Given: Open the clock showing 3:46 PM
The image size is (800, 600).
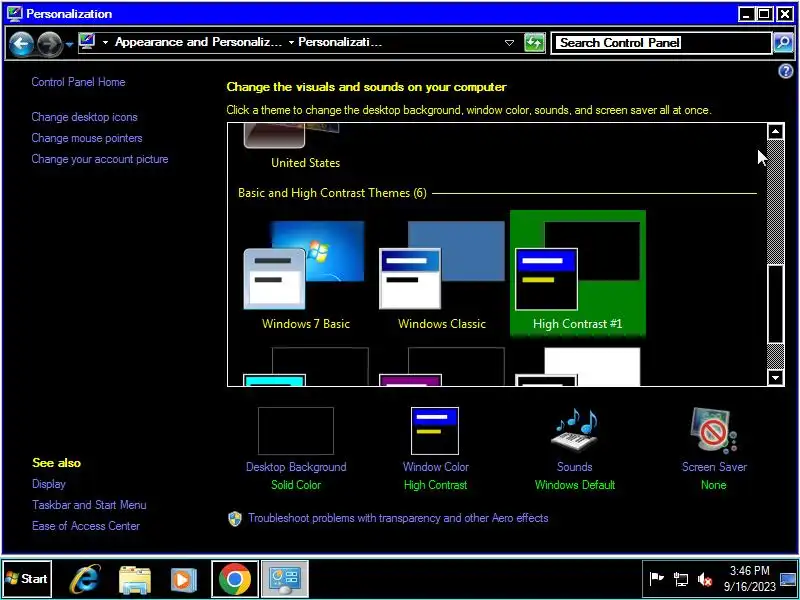Looking at the screenshot, I should [x=749, y=579].
